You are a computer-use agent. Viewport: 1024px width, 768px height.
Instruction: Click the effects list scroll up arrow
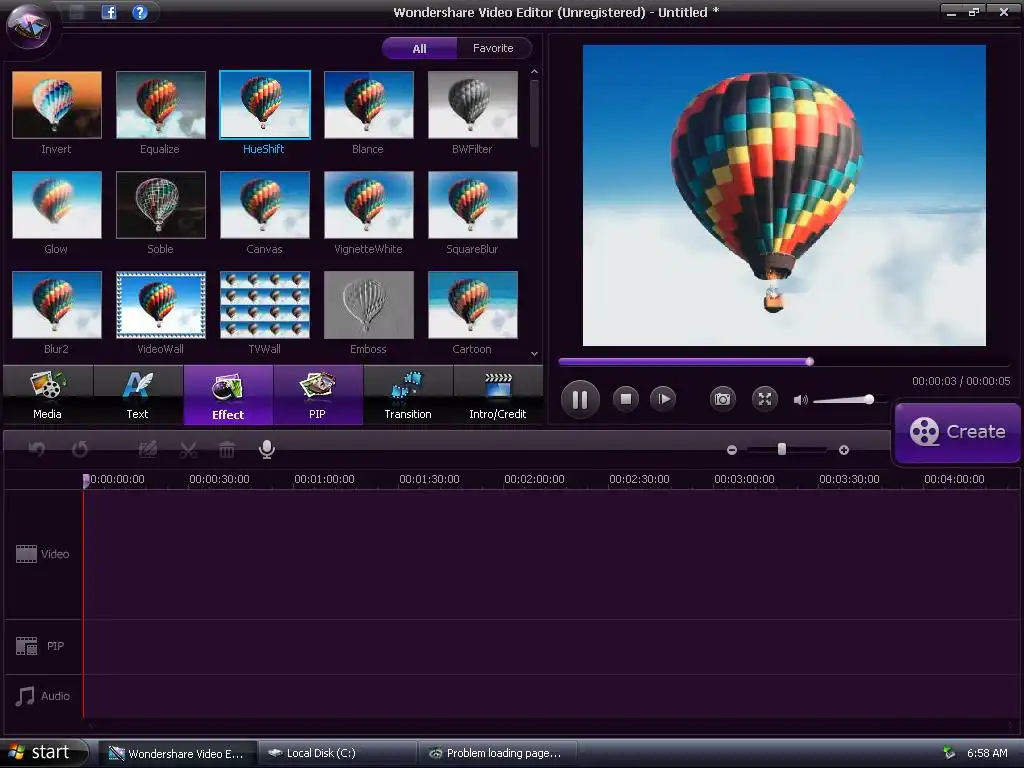534,72
